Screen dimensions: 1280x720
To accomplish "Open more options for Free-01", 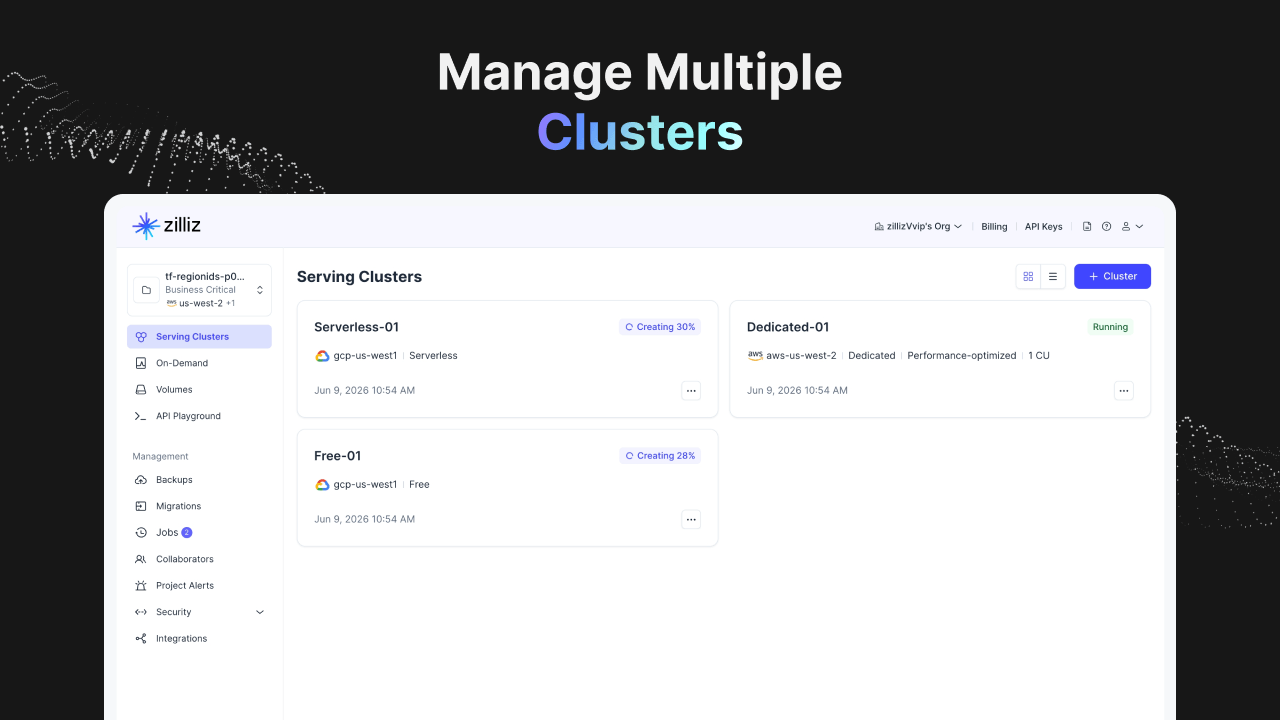I will click(x=691, y=520).
